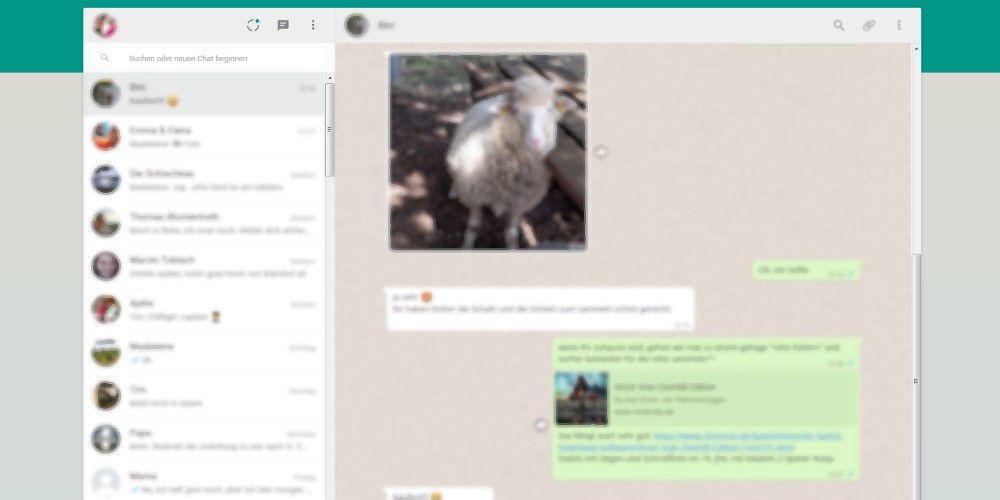Focus the 'Suchen oder neuen Chat beginnen' field
Screen dimensions: 1000x500
click(x=209, y=58)
